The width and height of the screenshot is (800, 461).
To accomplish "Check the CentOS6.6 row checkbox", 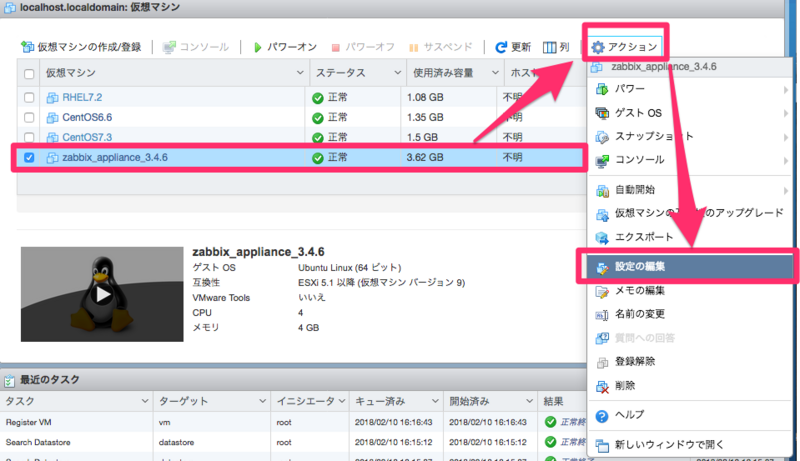I will click(x=29, y=117).
